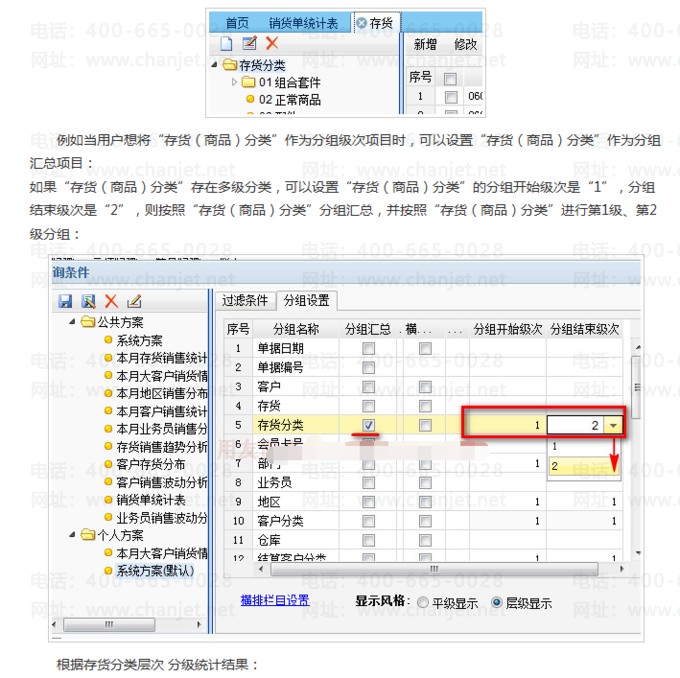Tick 分组汇总 checkbox for 单据编号
Image resolution: width=680 pixels, height=678 pixels.
tap(369, 367)
